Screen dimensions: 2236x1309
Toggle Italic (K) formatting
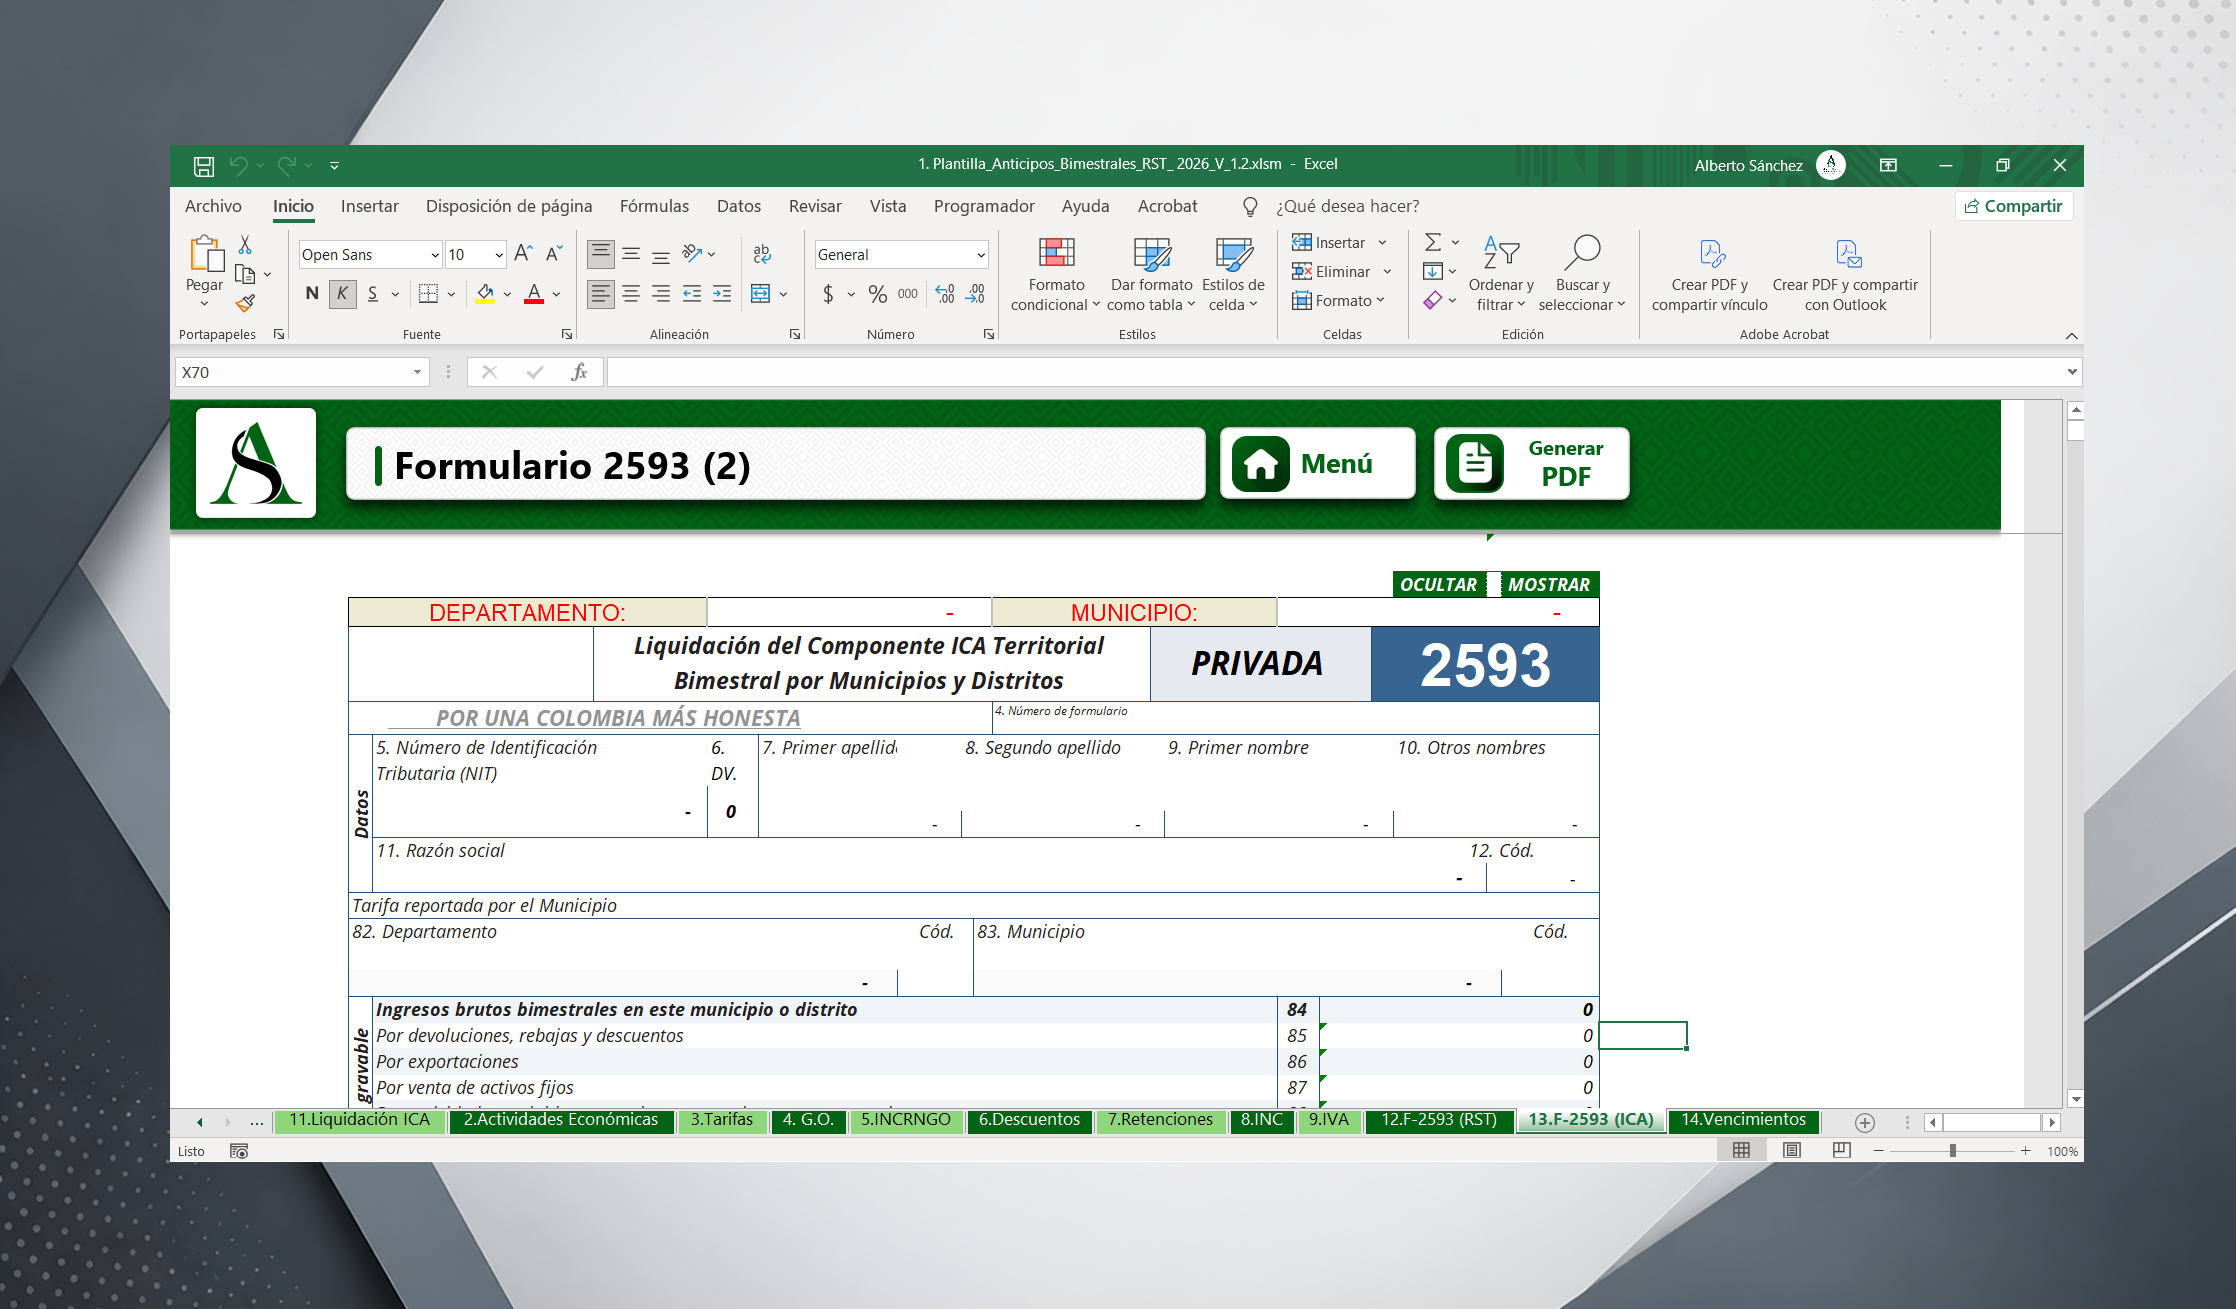342,294
